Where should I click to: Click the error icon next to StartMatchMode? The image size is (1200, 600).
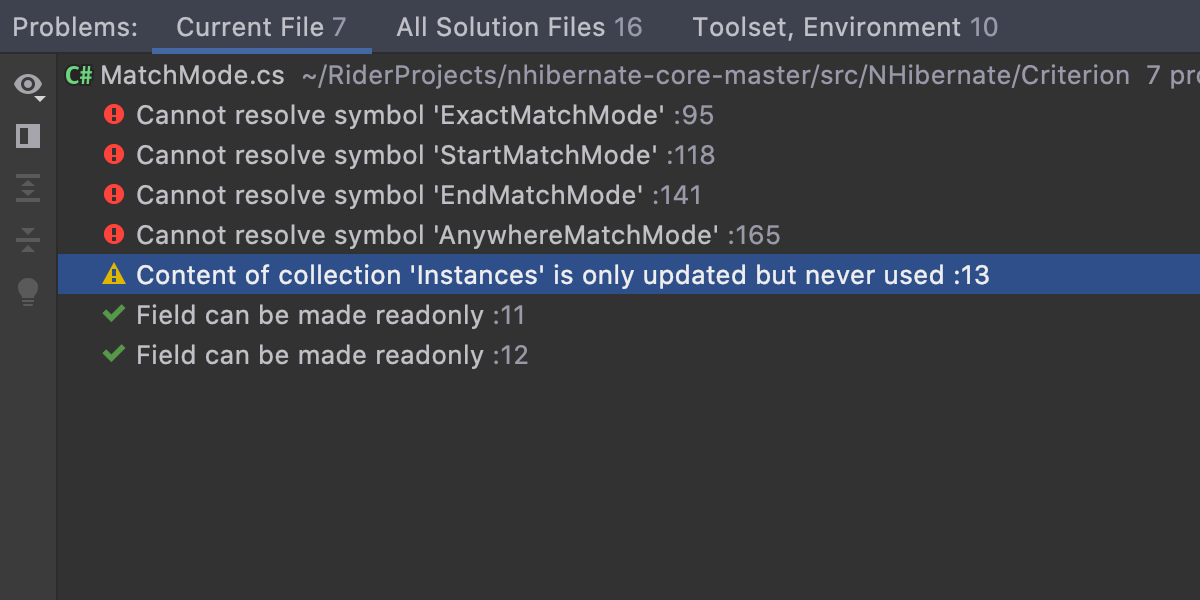pos(114,156)
